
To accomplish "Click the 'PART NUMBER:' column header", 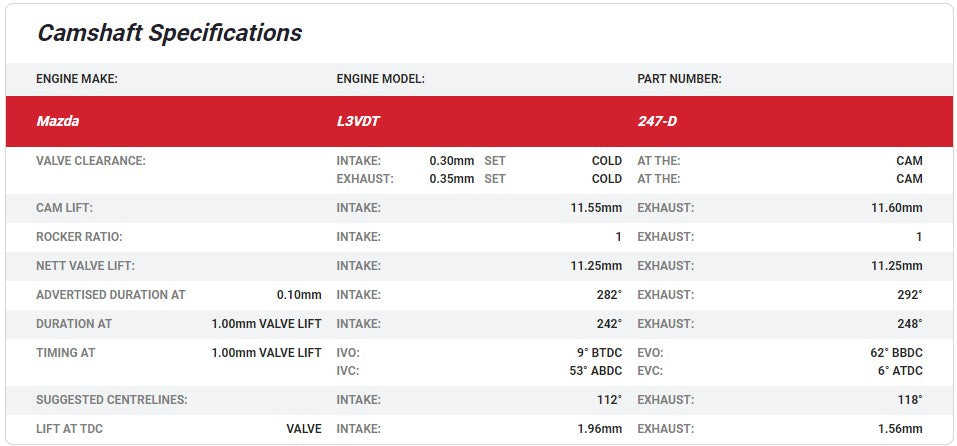I will click(x=679, y=79).
